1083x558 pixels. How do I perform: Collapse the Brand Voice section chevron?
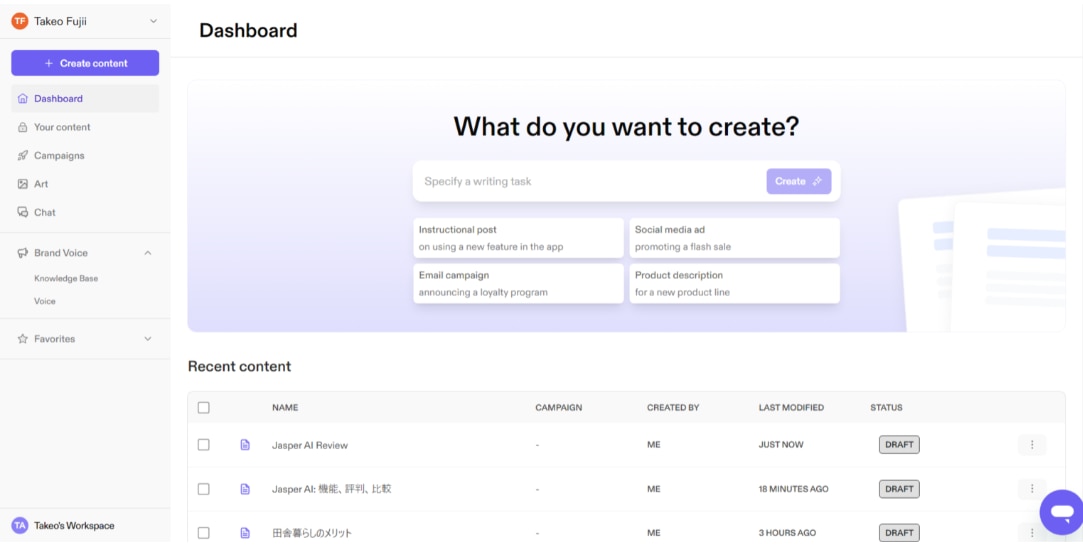pos(148,253)
